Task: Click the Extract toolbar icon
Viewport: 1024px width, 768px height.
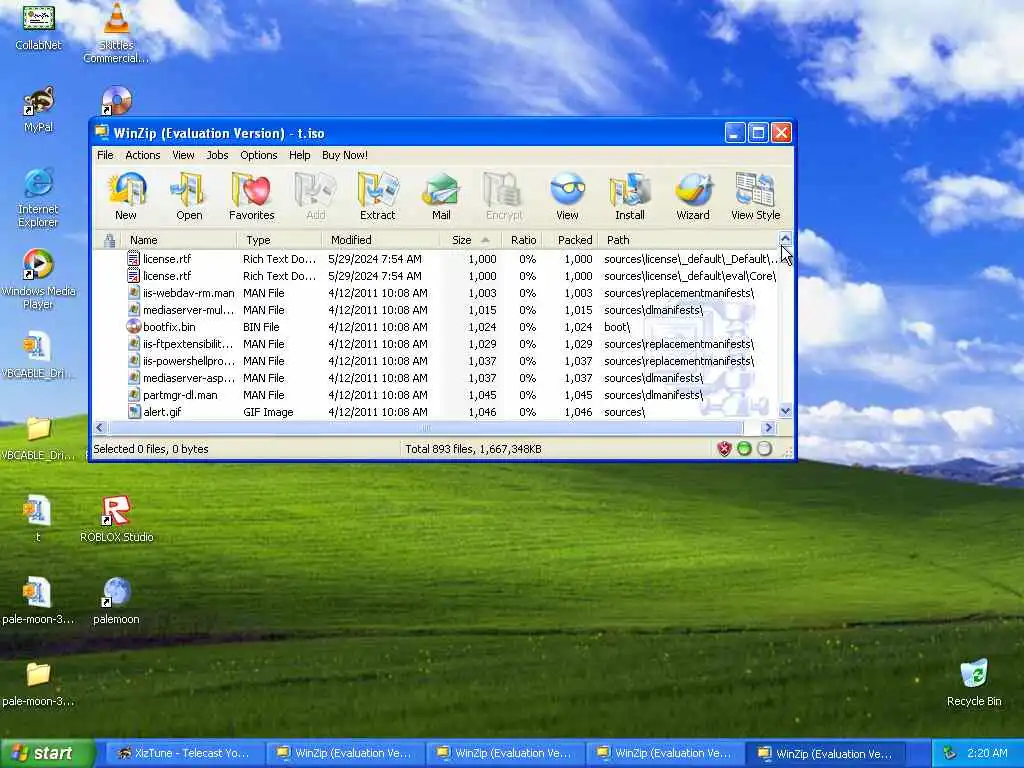Action: tap(377, 196)
